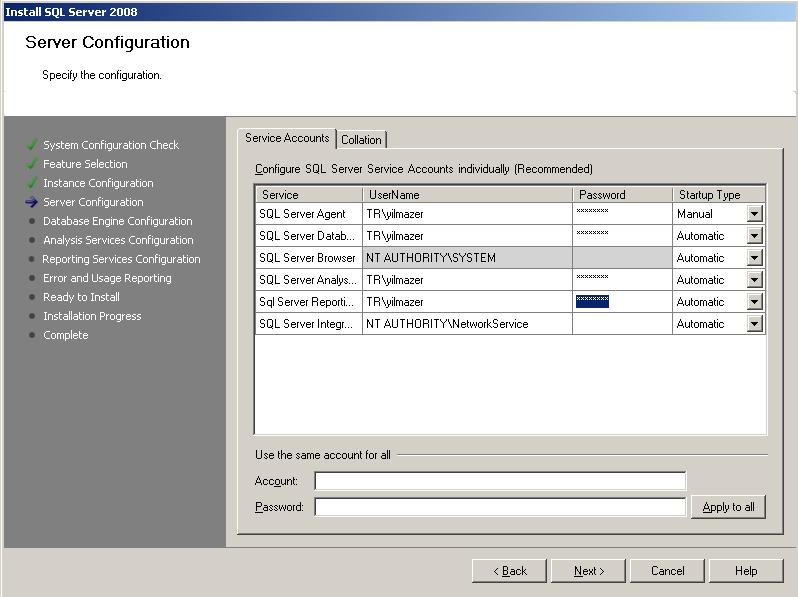Click the System Configuration Check step label

click(111, 145)
